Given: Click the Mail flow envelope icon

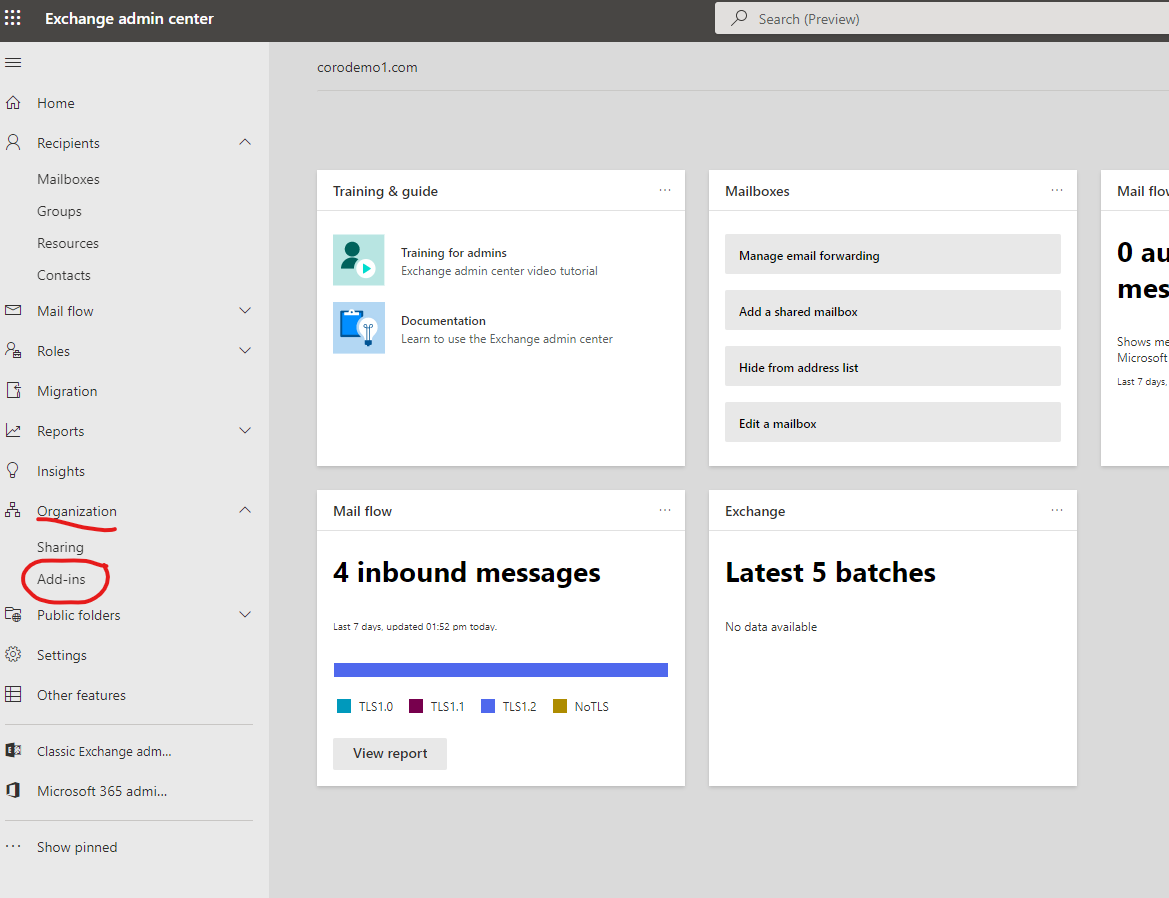Looking at the screenshot, I should point(13,310).
